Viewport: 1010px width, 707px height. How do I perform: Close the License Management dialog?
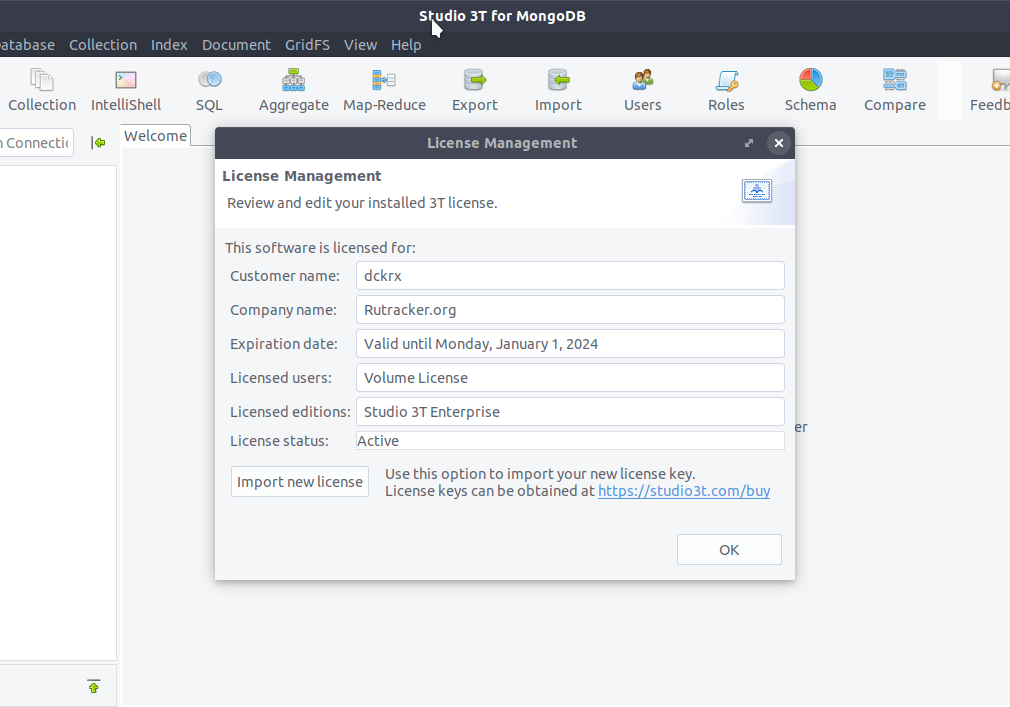point(779,143)
